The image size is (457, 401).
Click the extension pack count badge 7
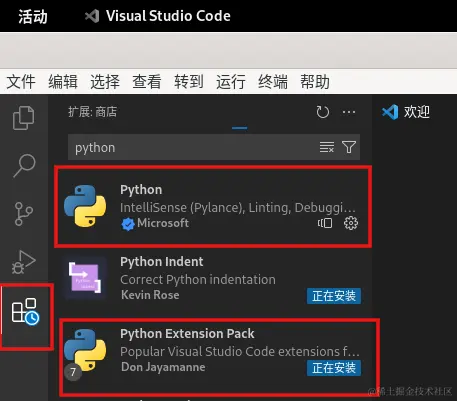pyautogui.click(x=73, y=372)
